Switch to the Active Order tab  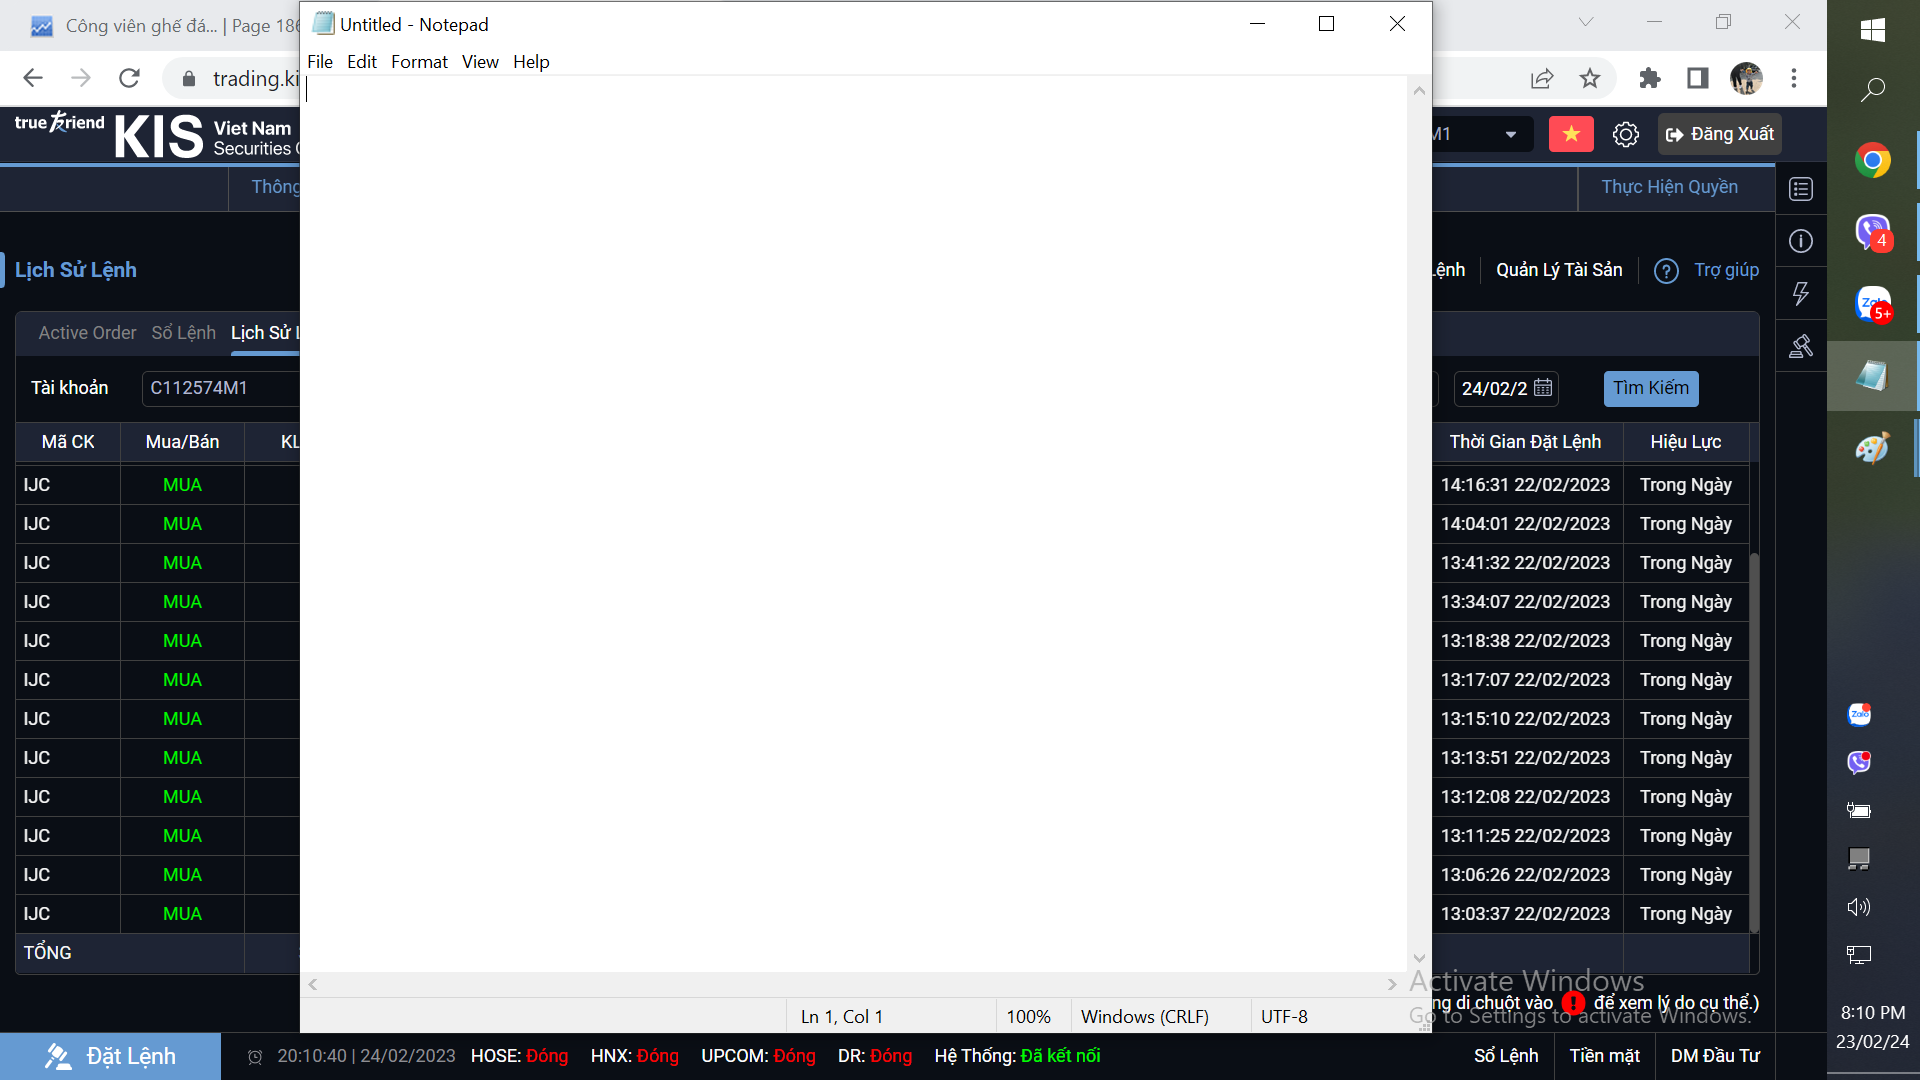pyautogui.click(x=87, y=333)
